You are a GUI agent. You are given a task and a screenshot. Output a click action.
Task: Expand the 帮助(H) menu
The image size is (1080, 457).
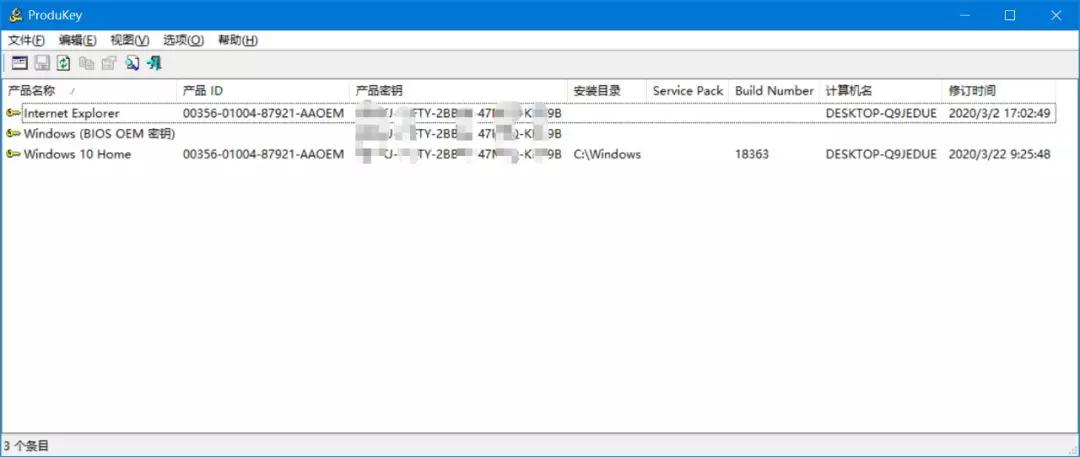coord(237,40)
